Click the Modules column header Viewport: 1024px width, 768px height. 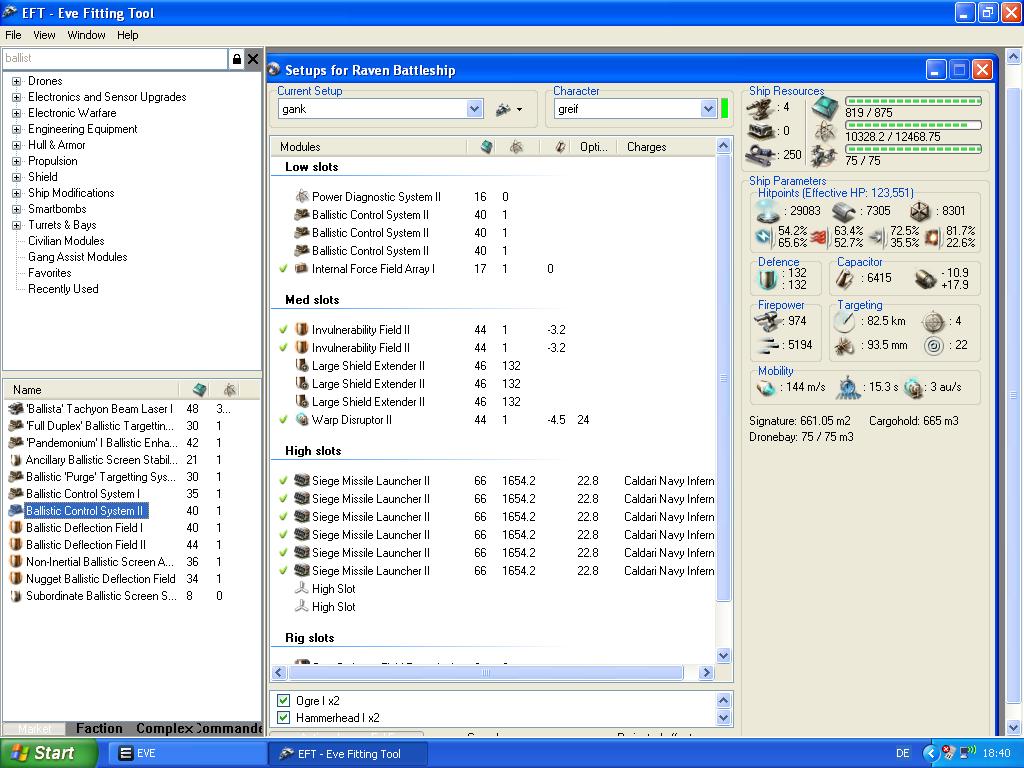[x=369, y=147]
